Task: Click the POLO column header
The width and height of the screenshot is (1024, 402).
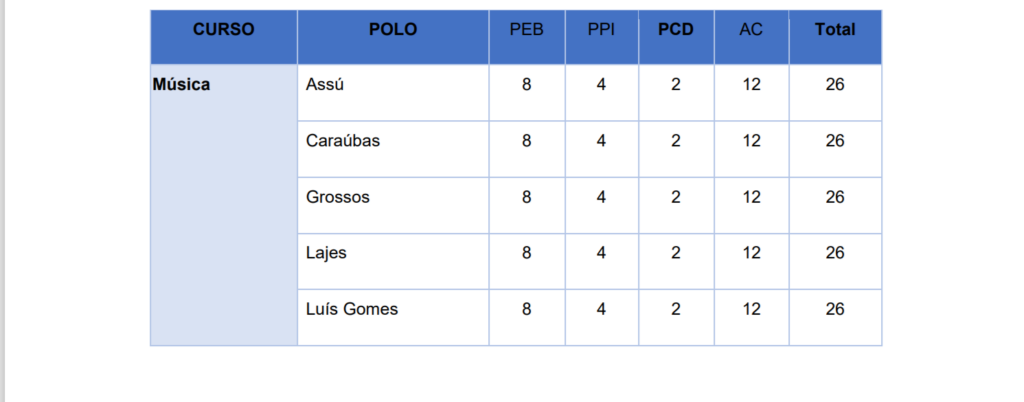Action: 393,37
